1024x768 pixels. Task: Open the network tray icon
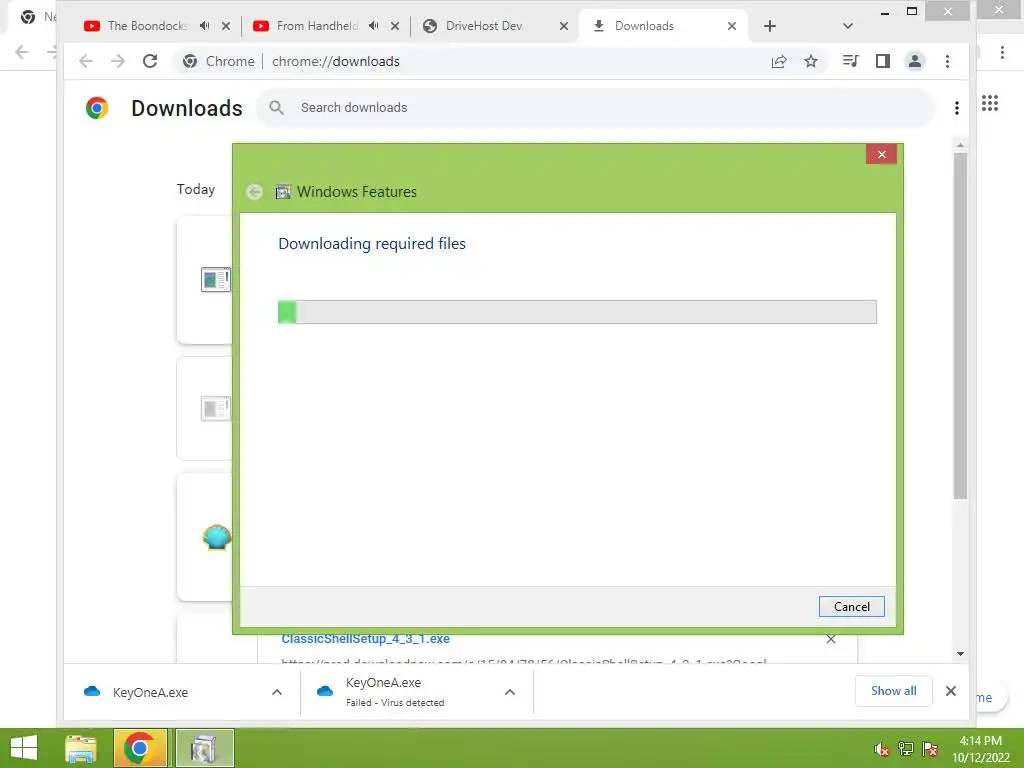[x=906, y=749]
